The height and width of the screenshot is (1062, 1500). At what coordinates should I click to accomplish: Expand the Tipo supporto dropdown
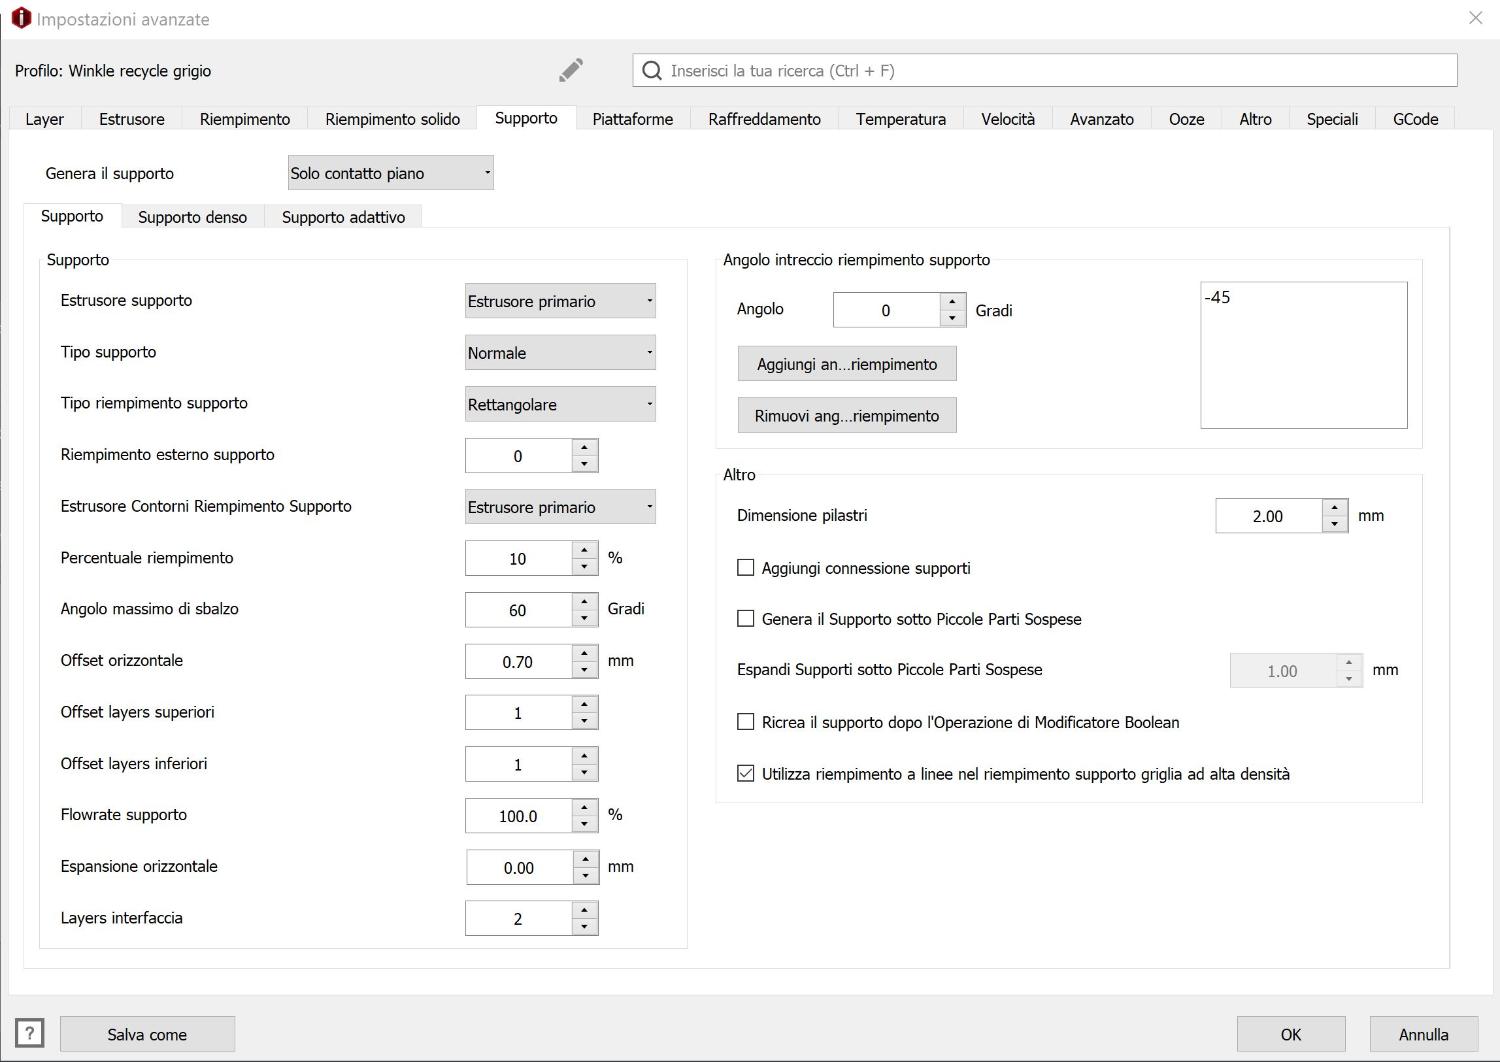click(x=560, y=353)
